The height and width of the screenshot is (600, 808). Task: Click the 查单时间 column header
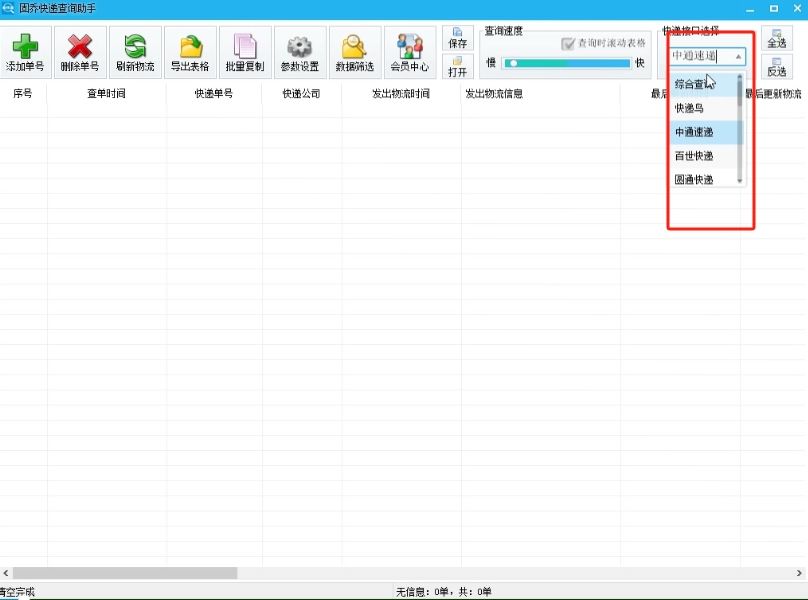(x=107, y=94)
